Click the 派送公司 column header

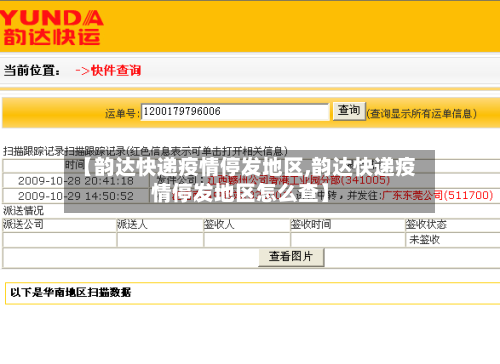pos(23,224)
